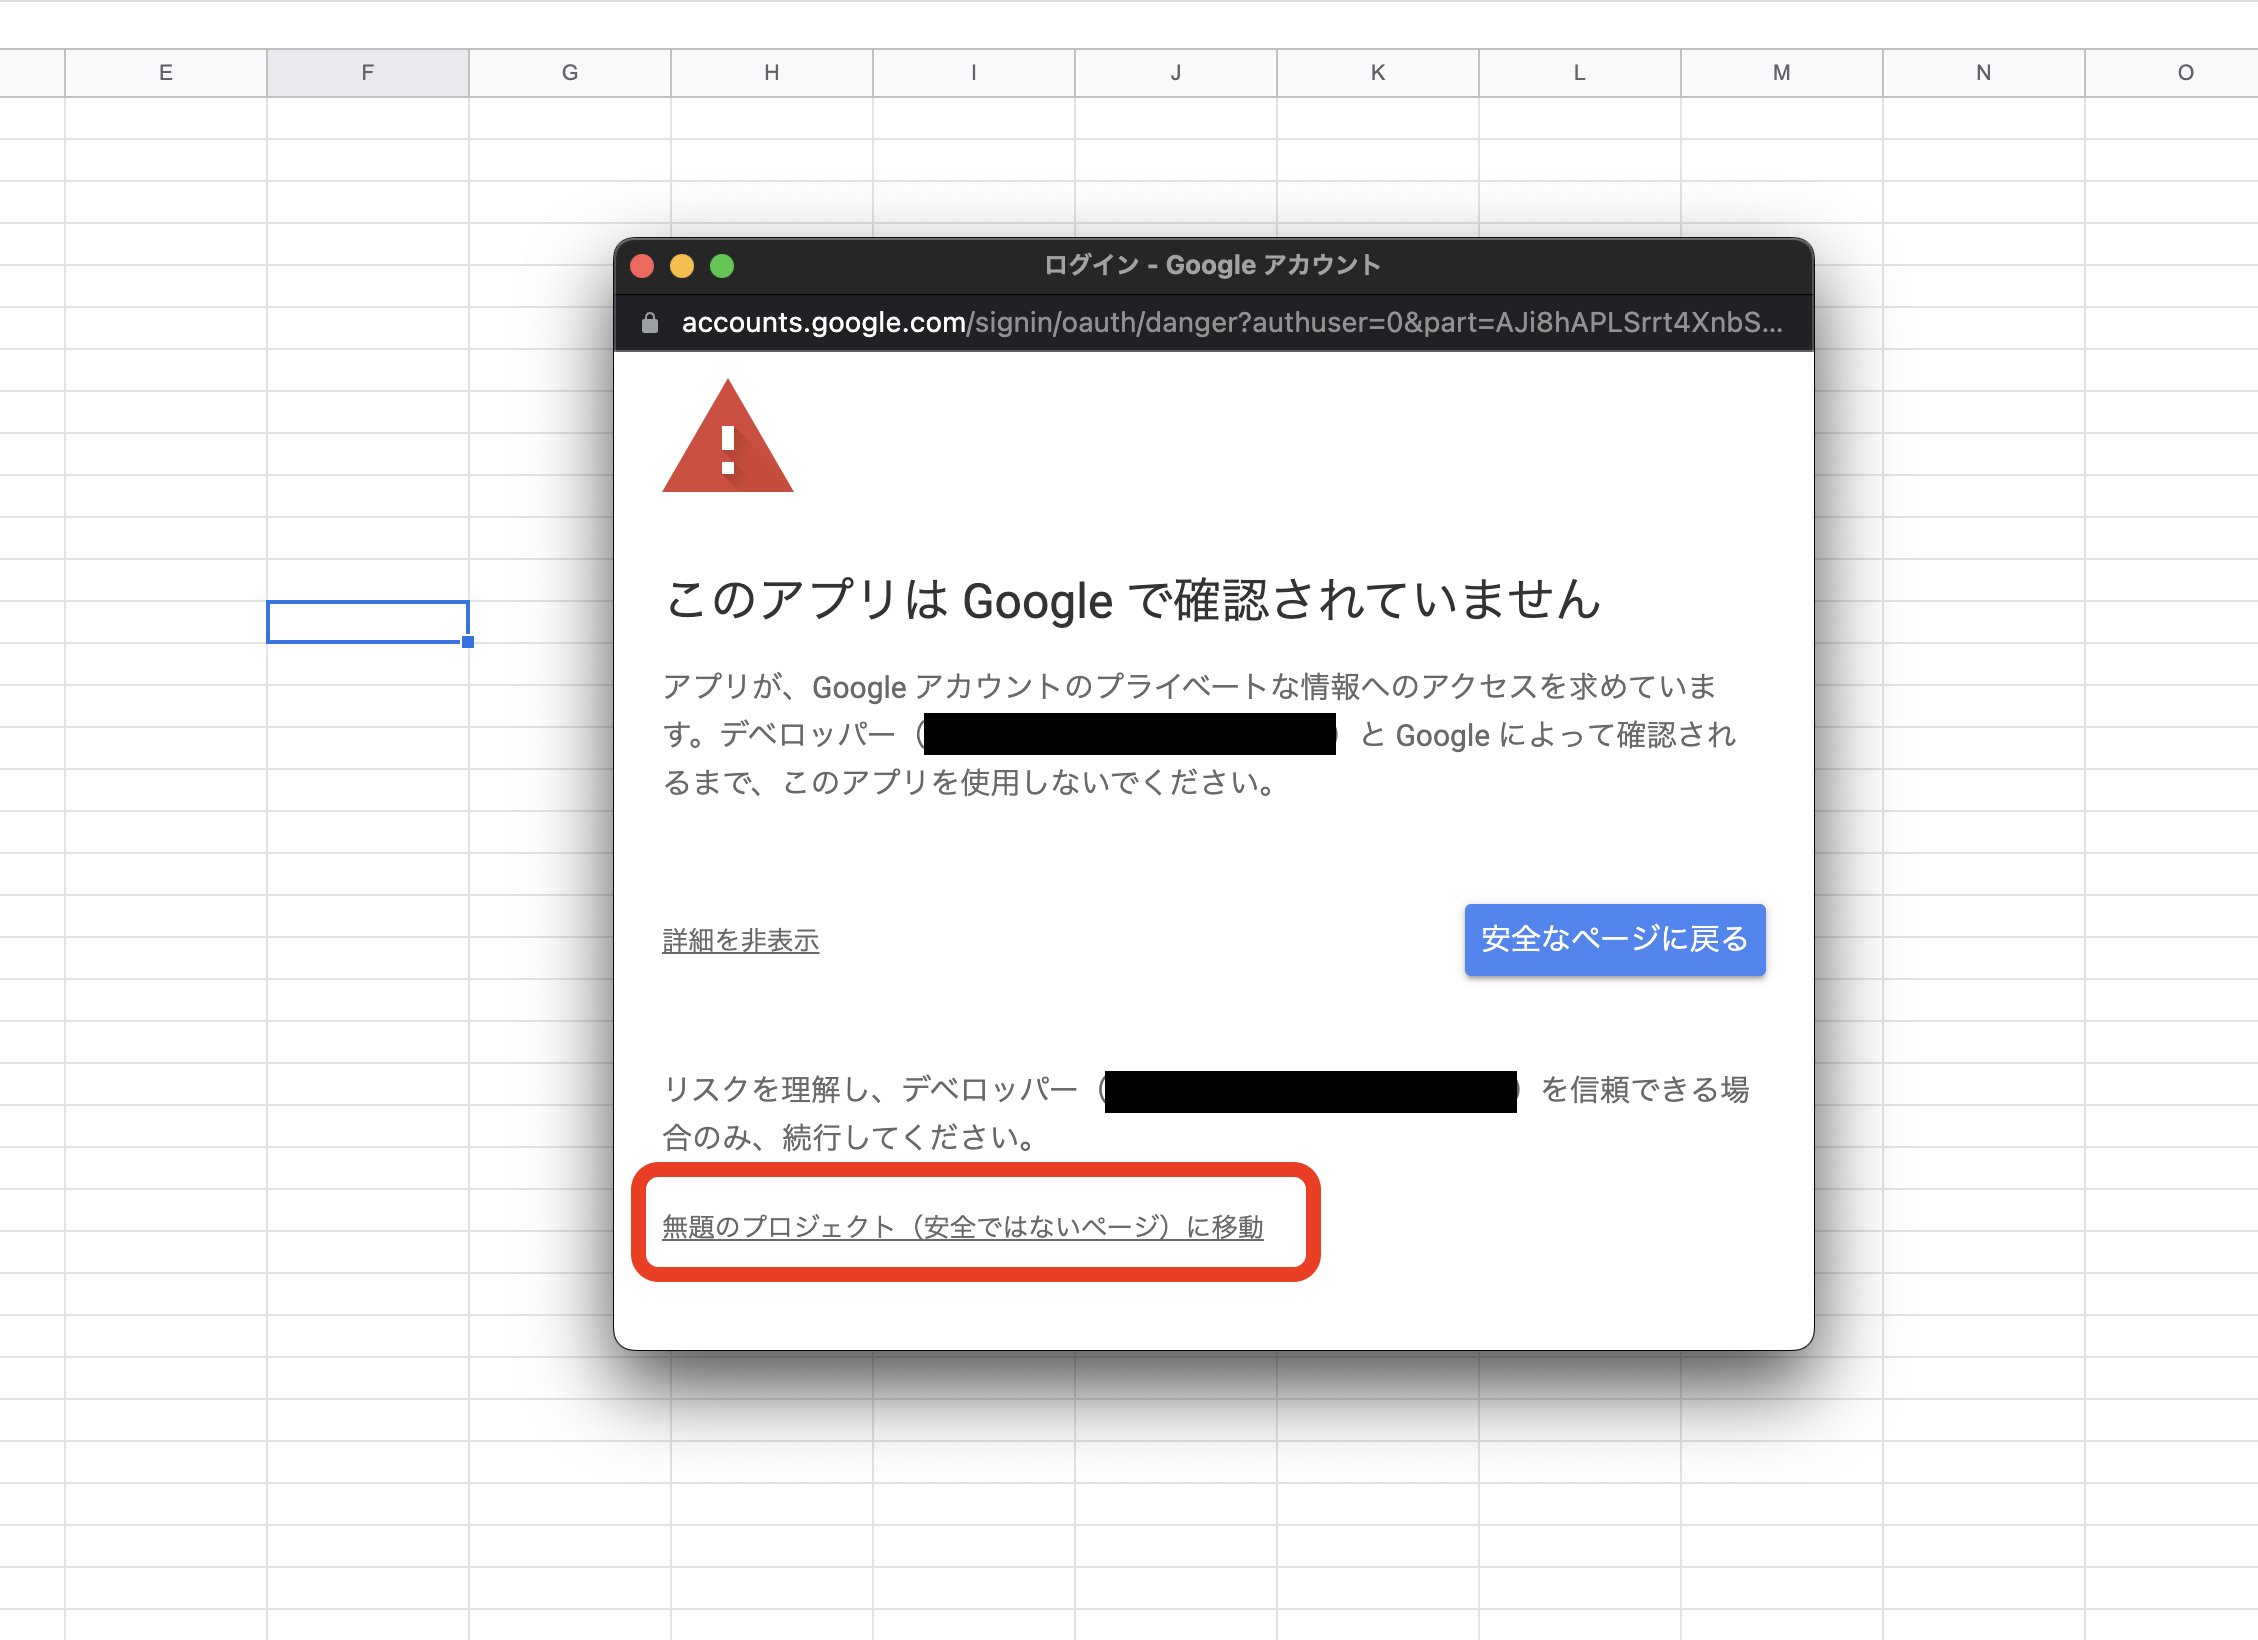
Task: Click the red warning triangle icon
Action: (x=728, y=436)
